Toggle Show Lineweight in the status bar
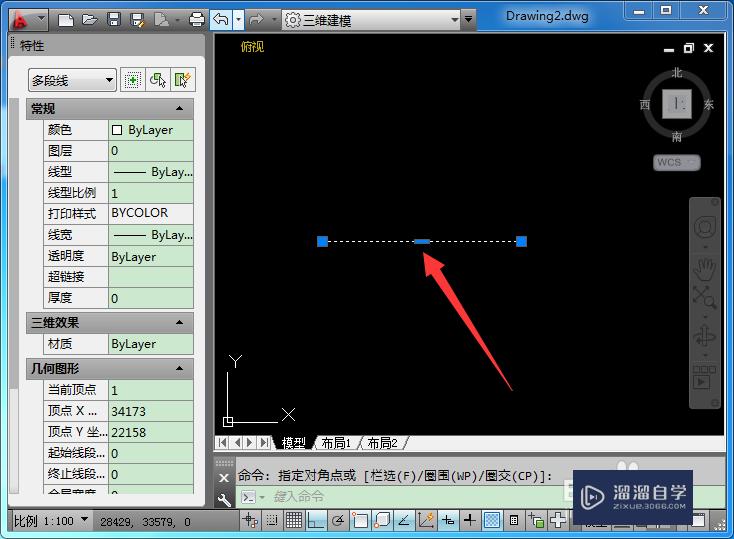 click(x=470, y=520)
